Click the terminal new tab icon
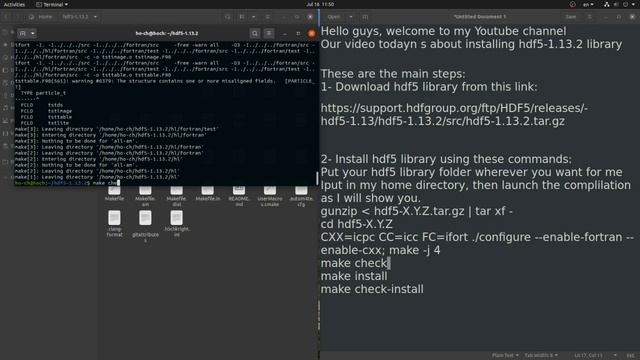 (22, 33)
